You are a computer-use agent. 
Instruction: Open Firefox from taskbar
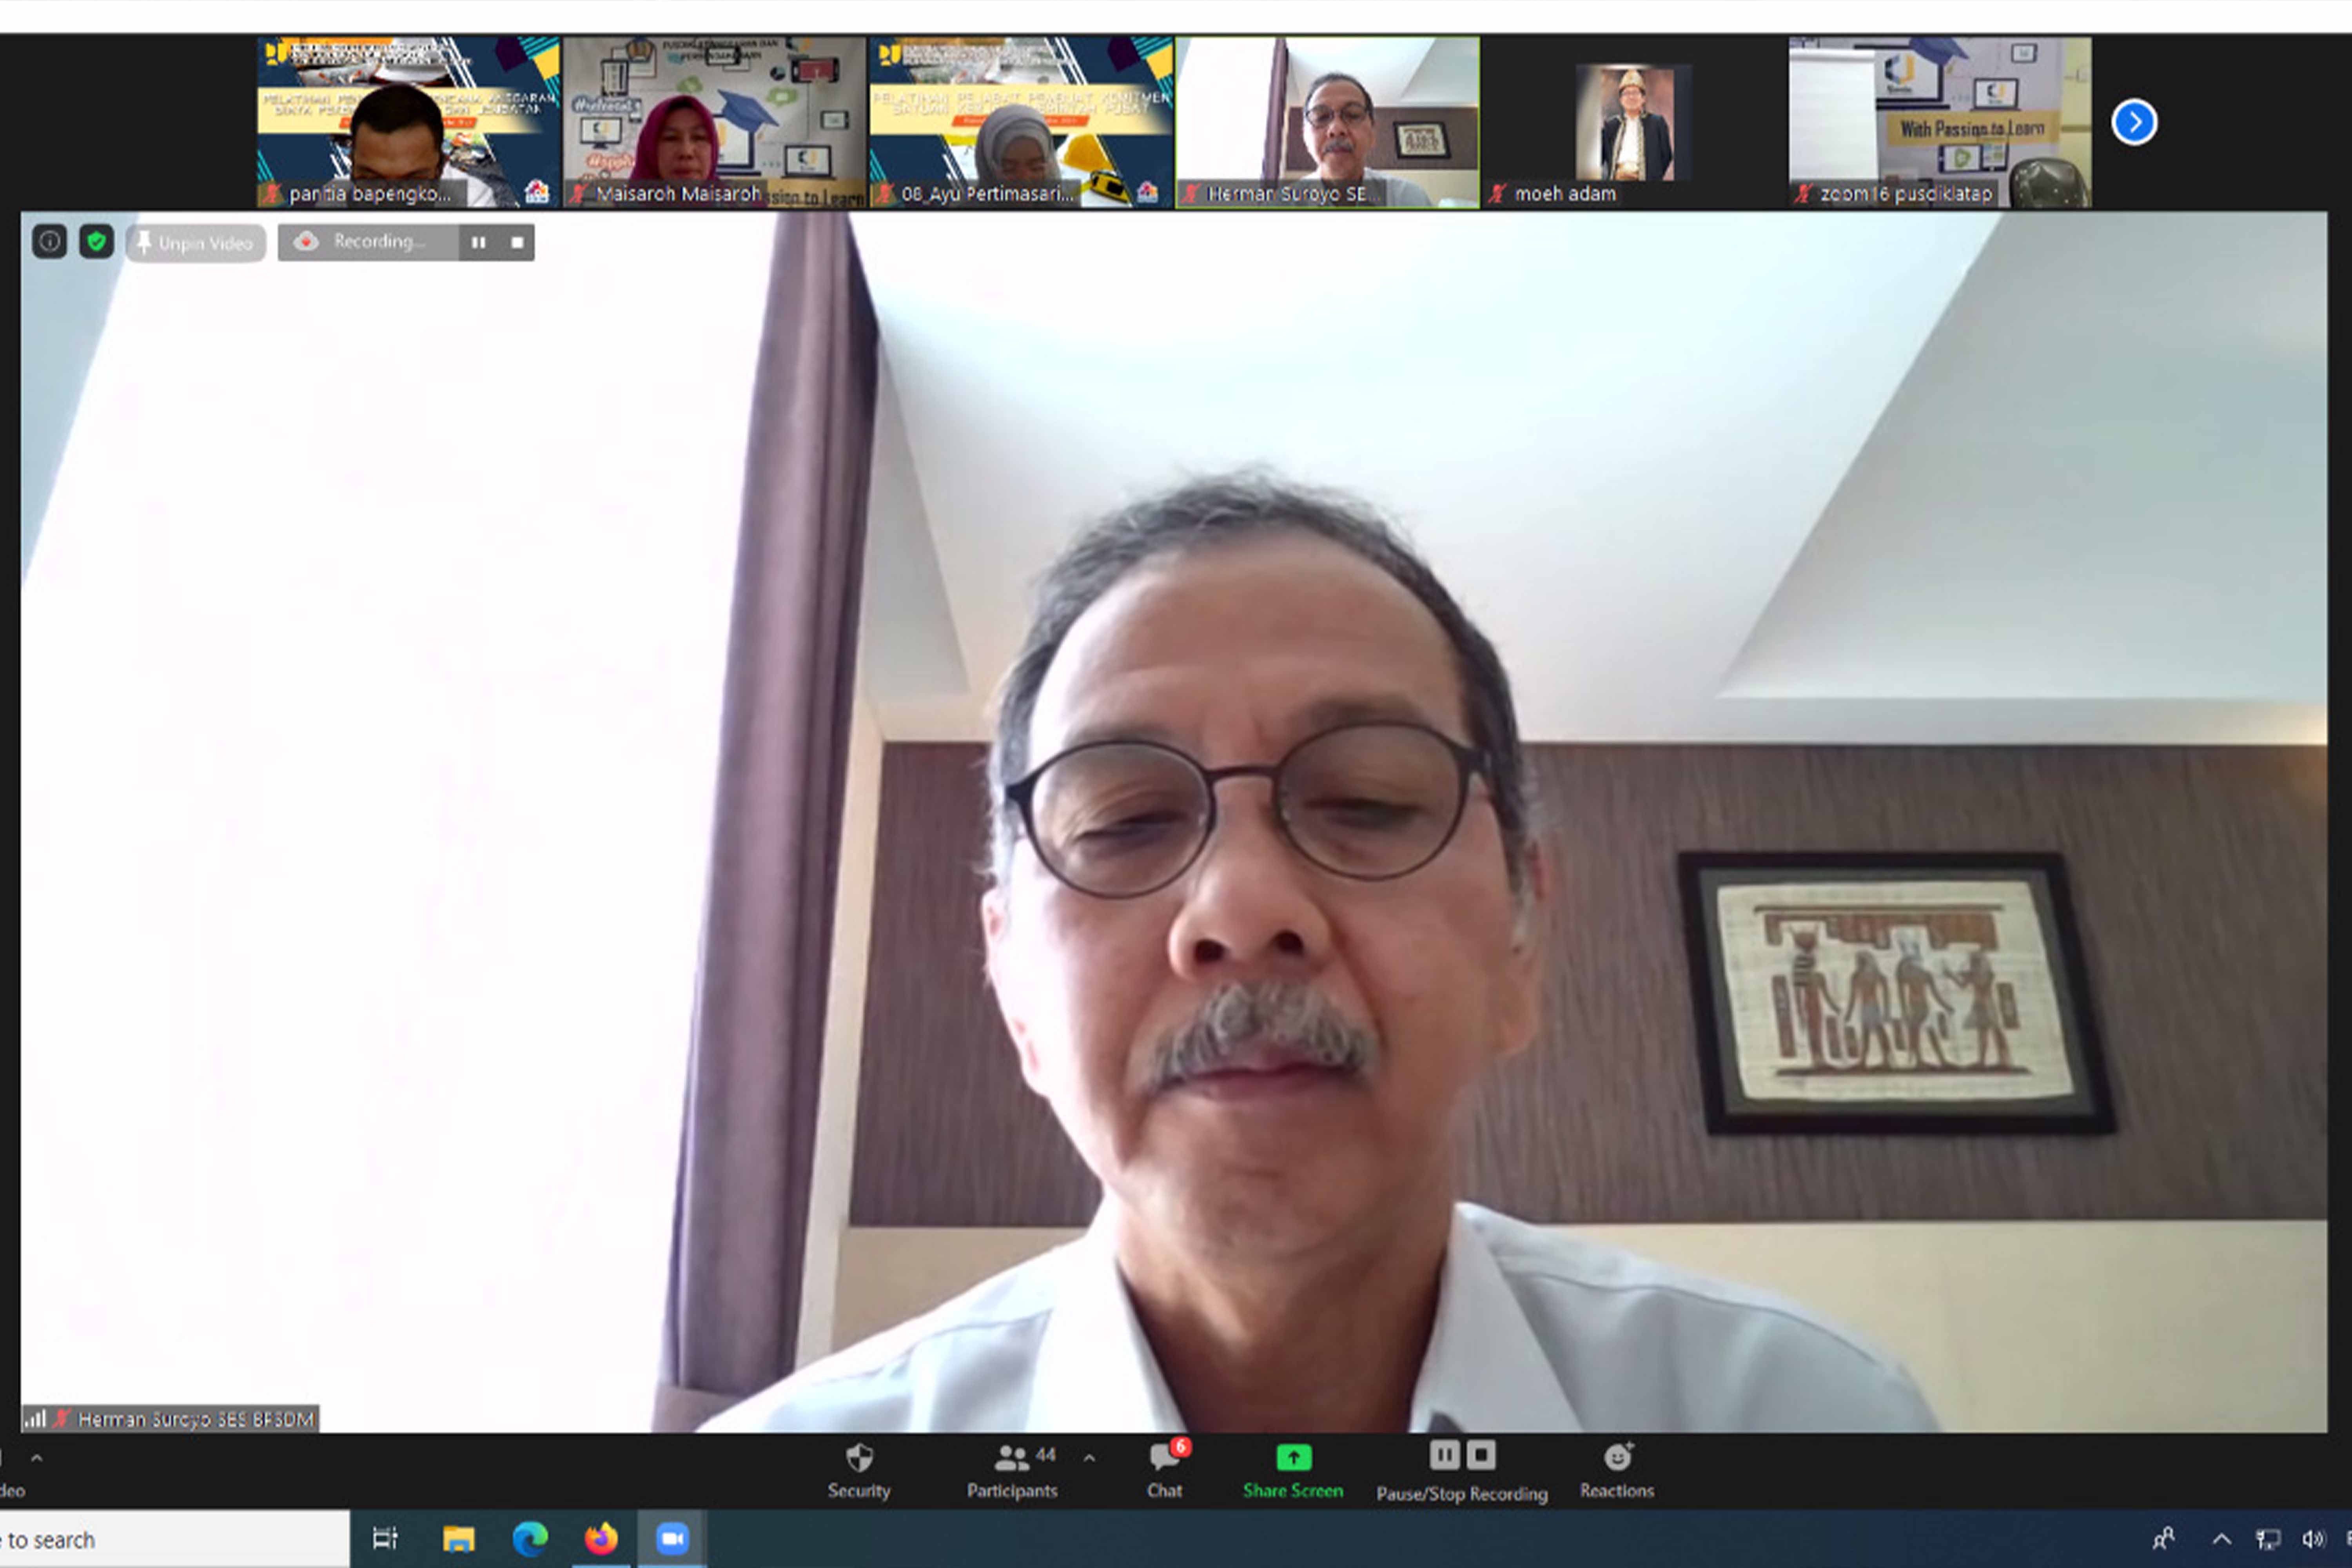tap(601, 1539)
